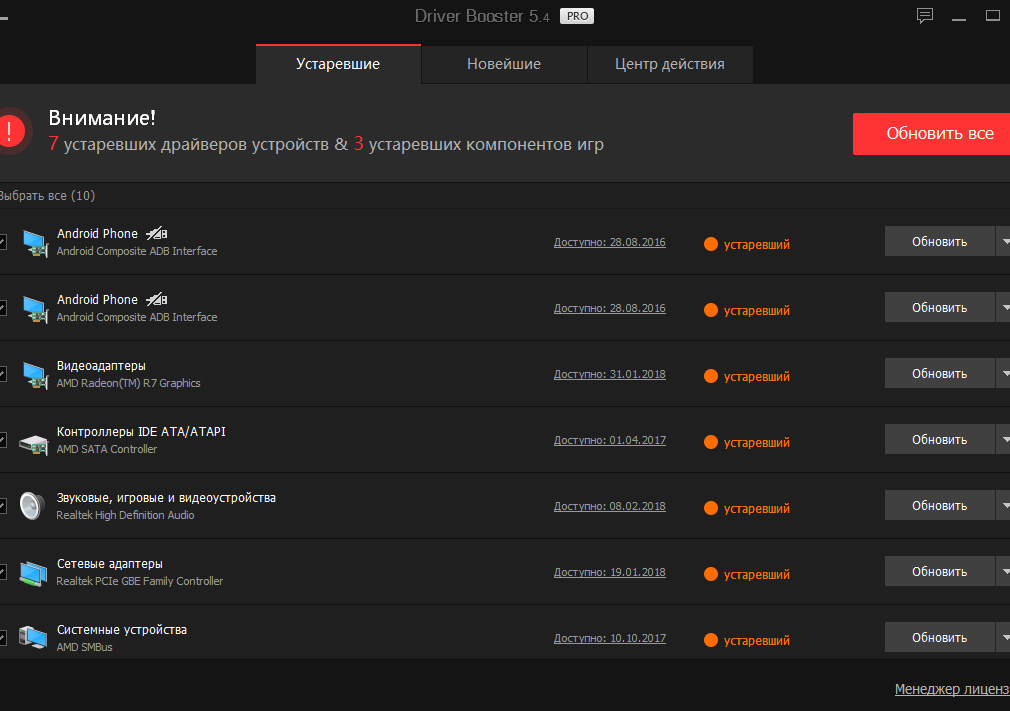Image resolution: width=1010 pixels, height=711 pixels.
Task: Click the red Обновить все button
Action: point(931,134)
